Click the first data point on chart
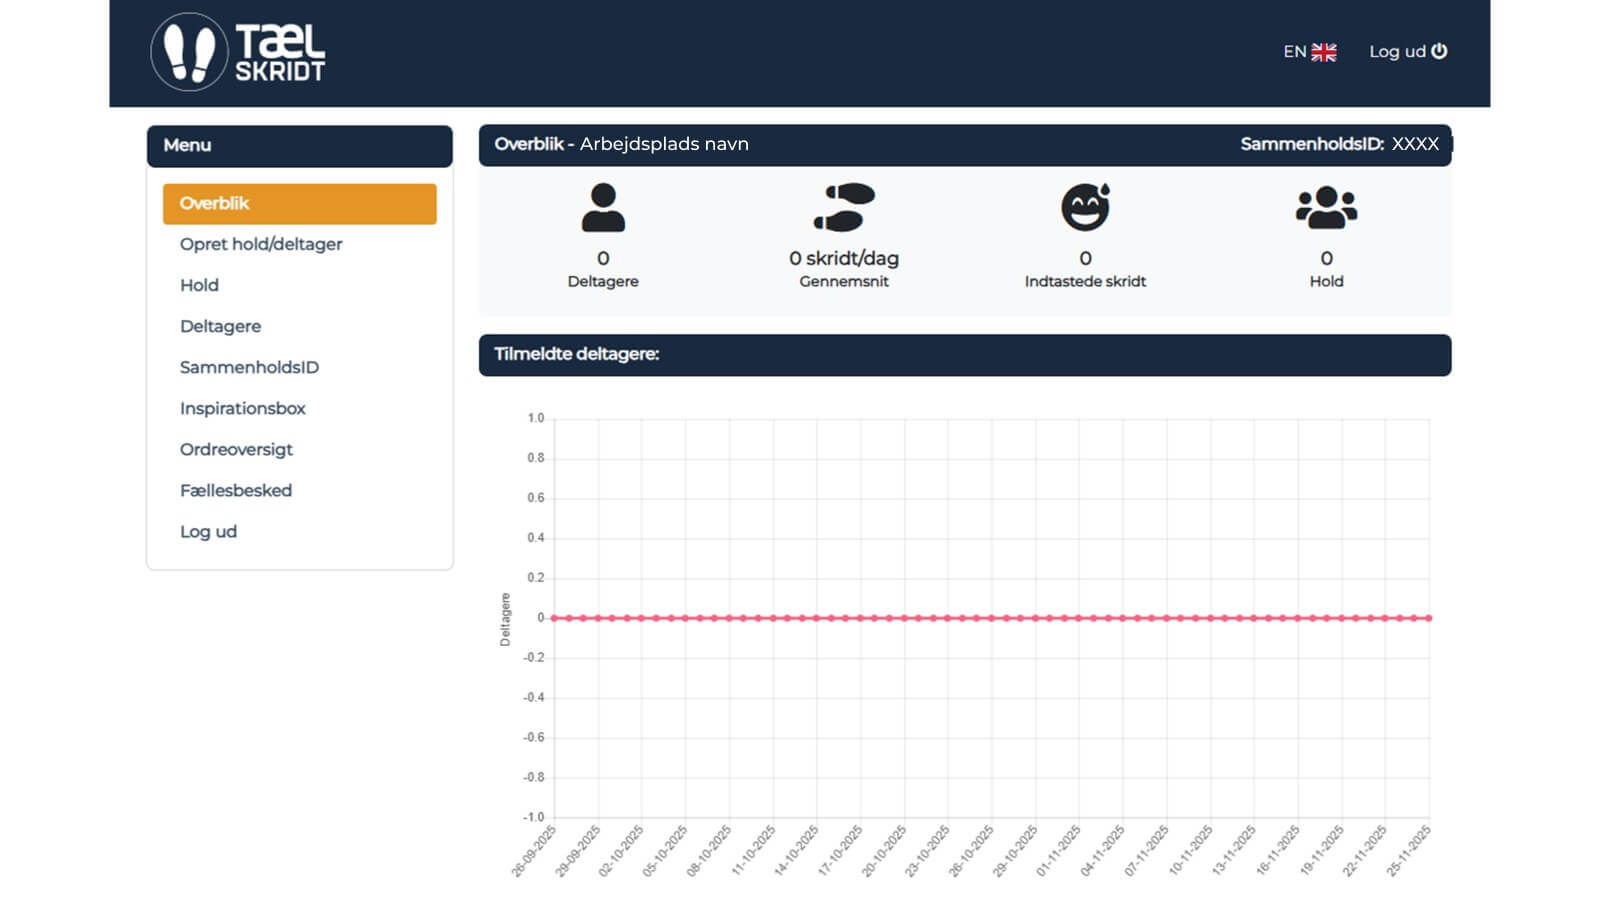Image resolution: width=1600 pixels, height=900 pixels. coord(555,618)
